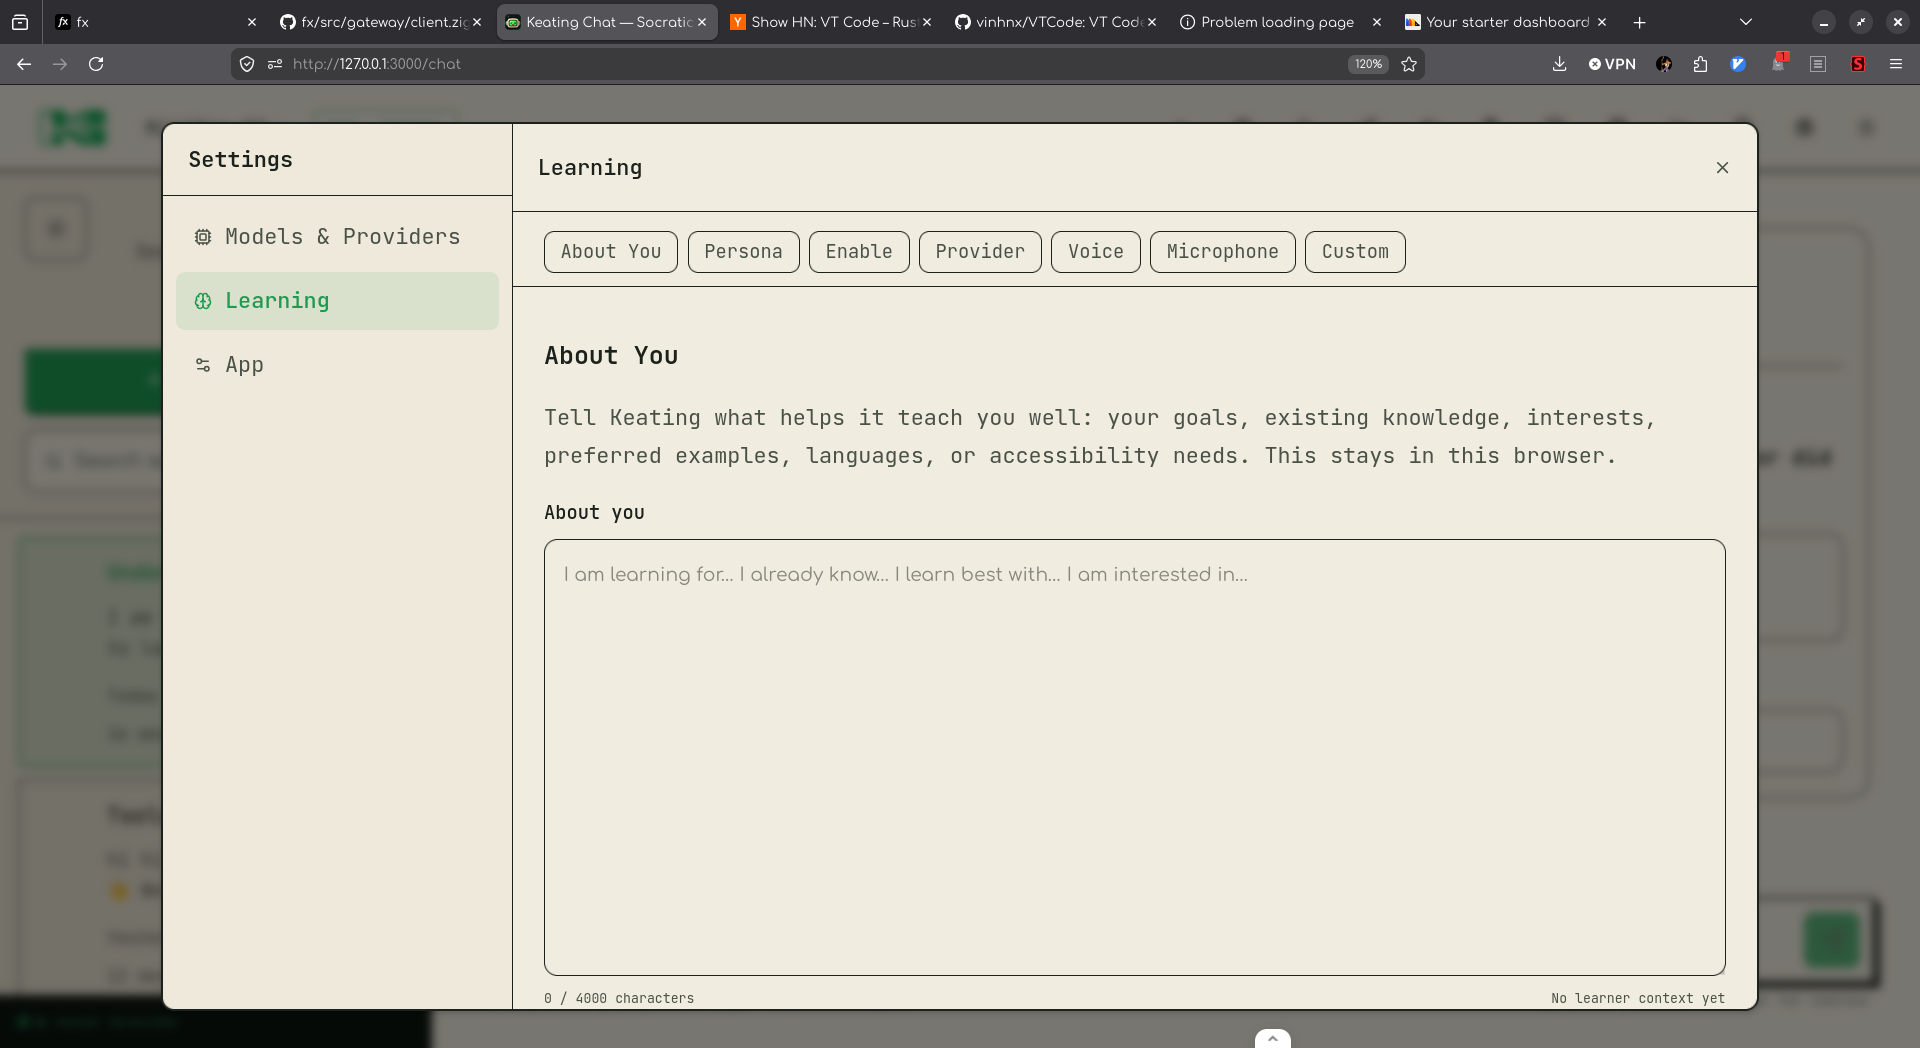Close the Problem loading page tab
1920x1048 pixels.
click(x=1377, y=22)
